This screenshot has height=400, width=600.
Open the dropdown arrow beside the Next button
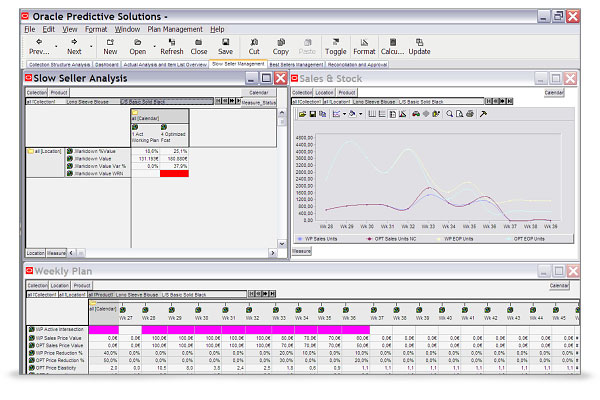pos(91,46)
